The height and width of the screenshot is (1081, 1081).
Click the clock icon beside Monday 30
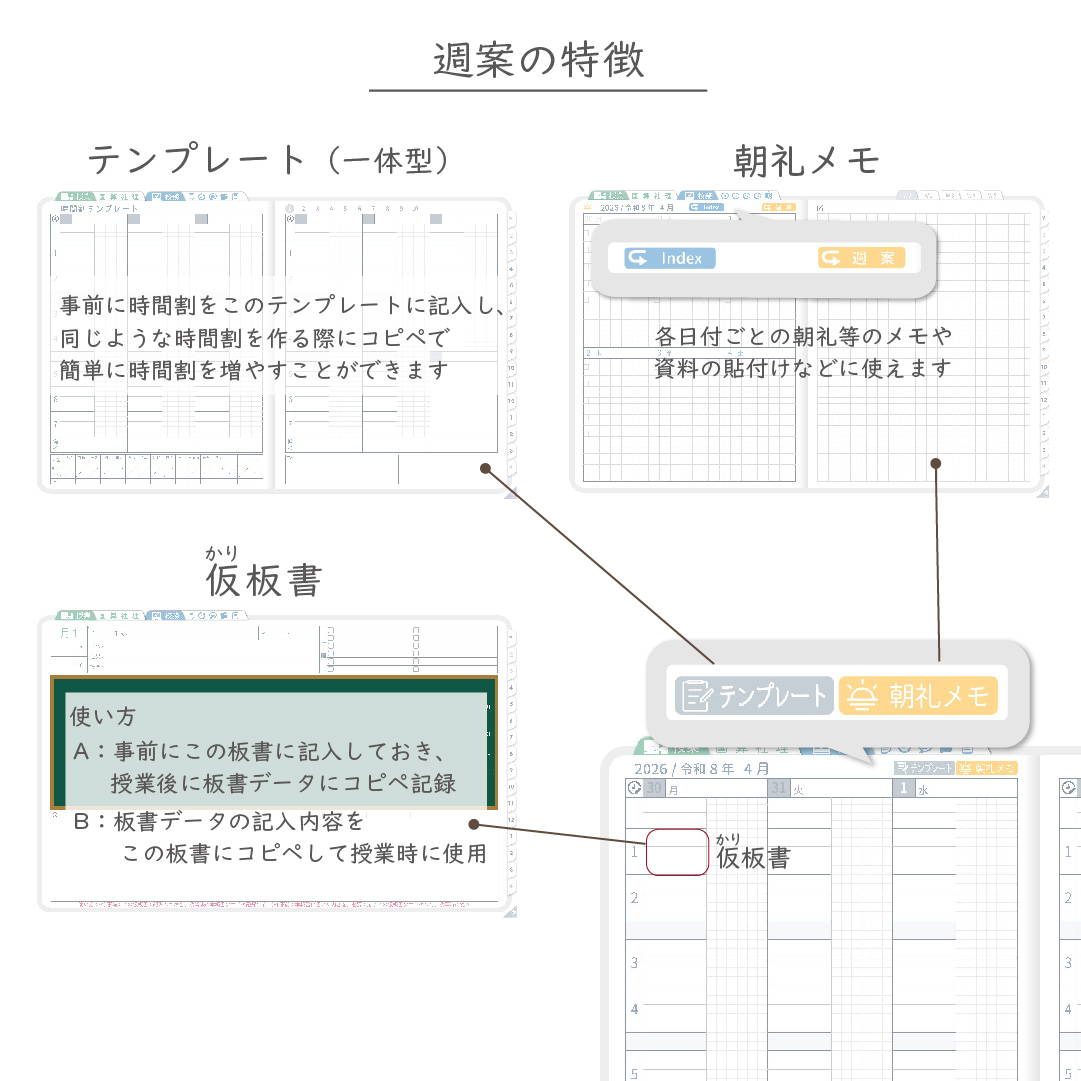coord(634,788)
